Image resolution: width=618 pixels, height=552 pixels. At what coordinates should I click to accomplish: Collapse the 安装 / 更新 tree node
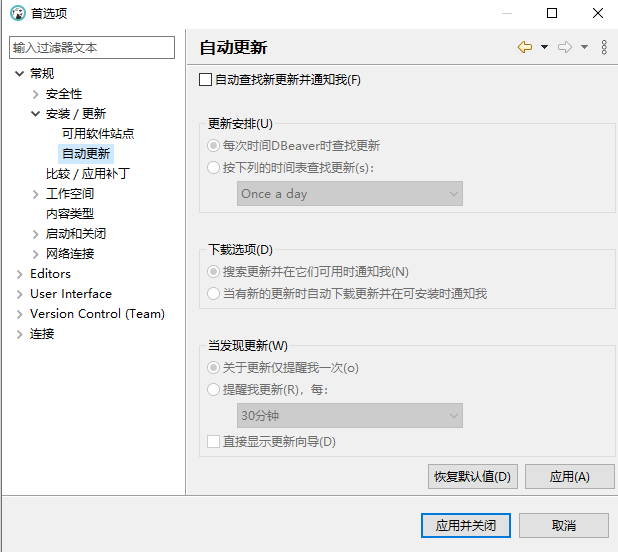tap(35, 114)
